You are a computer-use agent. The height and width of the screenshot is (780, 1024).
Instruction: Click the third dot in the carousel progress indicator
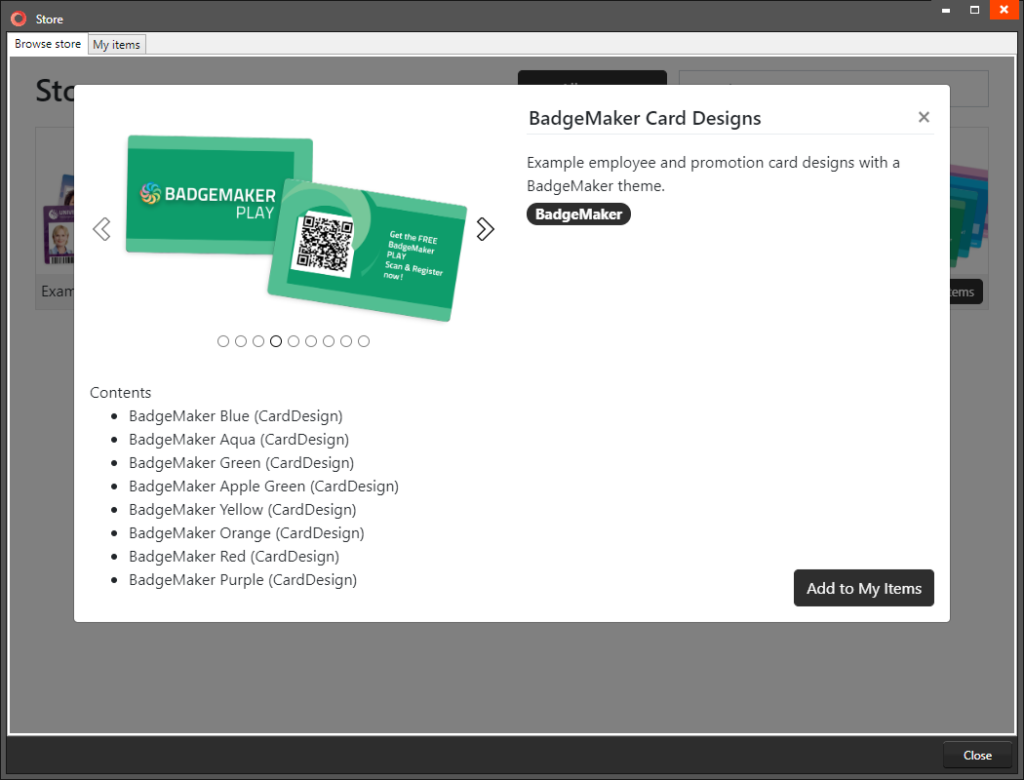point(258,341)
